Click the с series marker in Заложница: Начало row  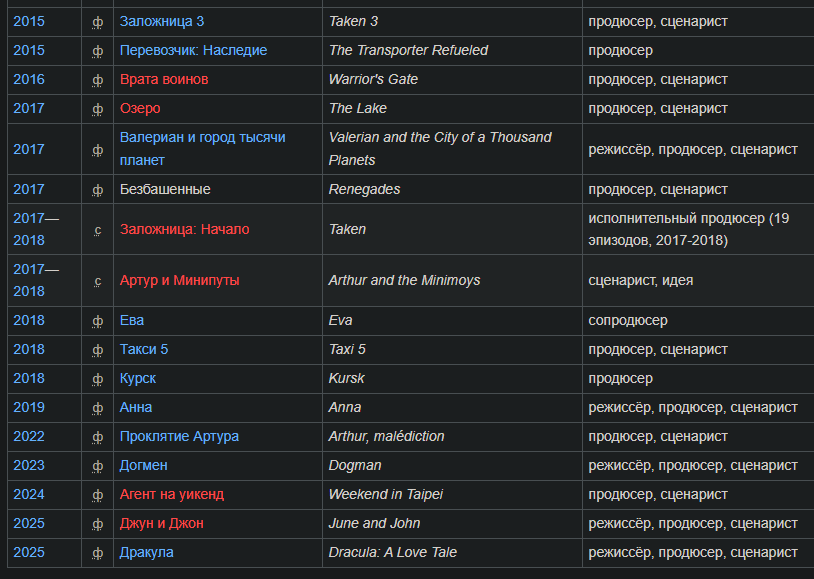pyautogui.click(x=98, y=230)
